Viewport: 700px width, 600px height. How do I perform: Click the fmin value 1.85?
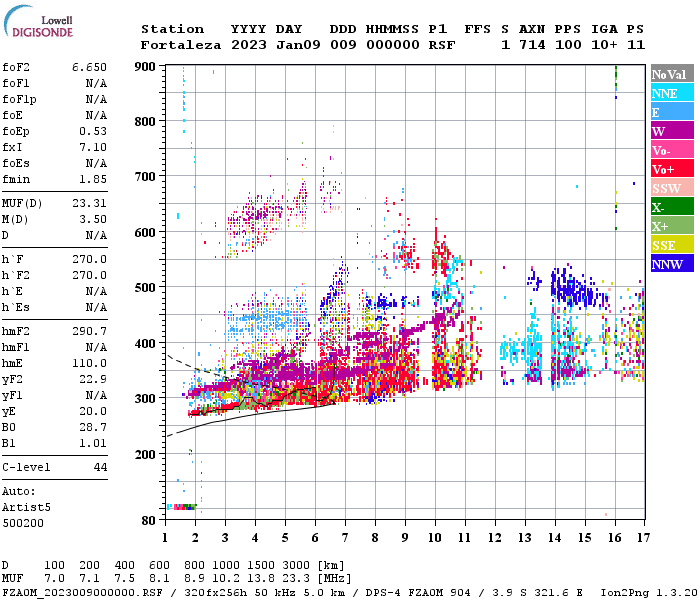click(x=93, y=179)
